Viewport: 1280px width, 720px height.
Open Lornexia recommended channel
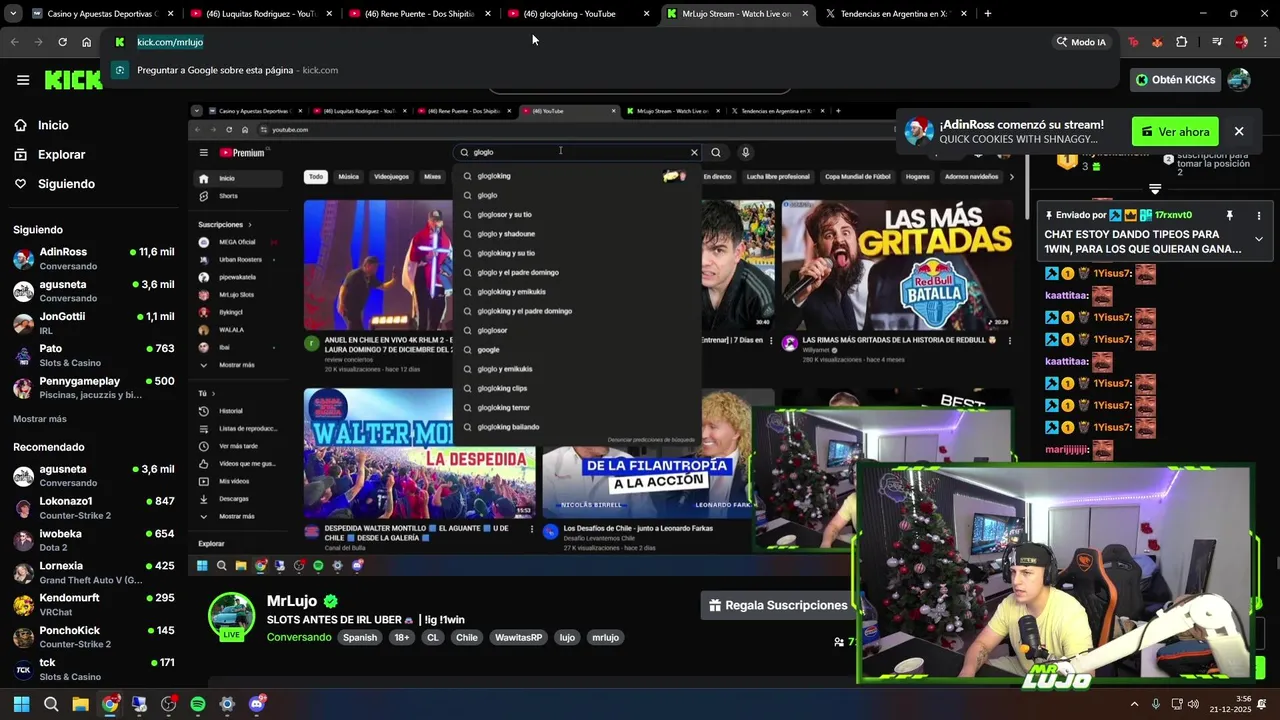93,572
